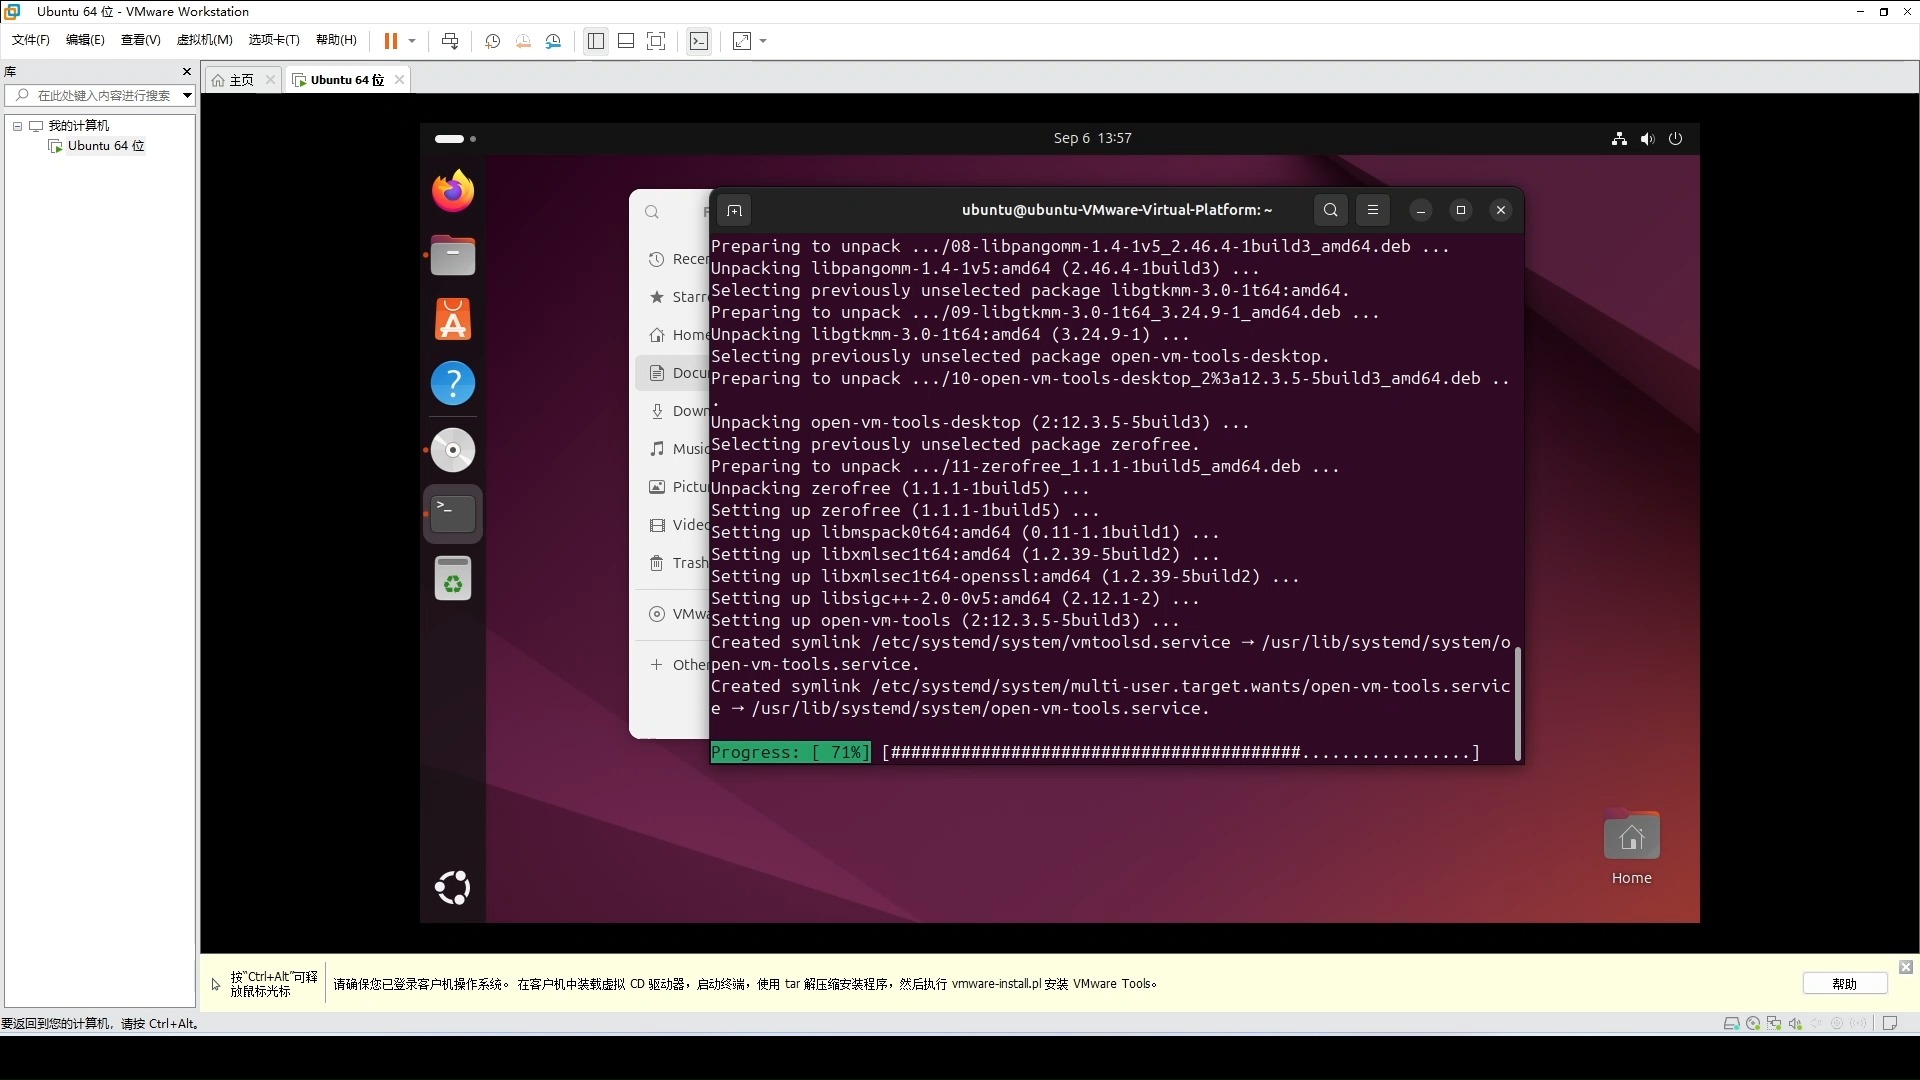Collapse the 我的计算机 tree node
1920x1080 pixels.
[x=17, y=126]
